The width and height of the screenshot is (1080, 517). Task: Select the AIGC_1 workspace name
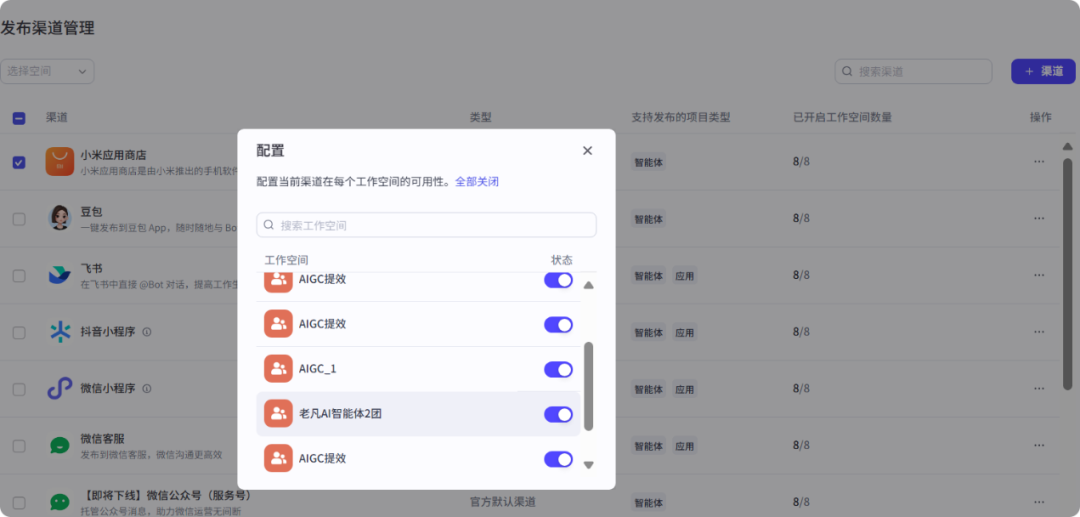coord(318,370)
